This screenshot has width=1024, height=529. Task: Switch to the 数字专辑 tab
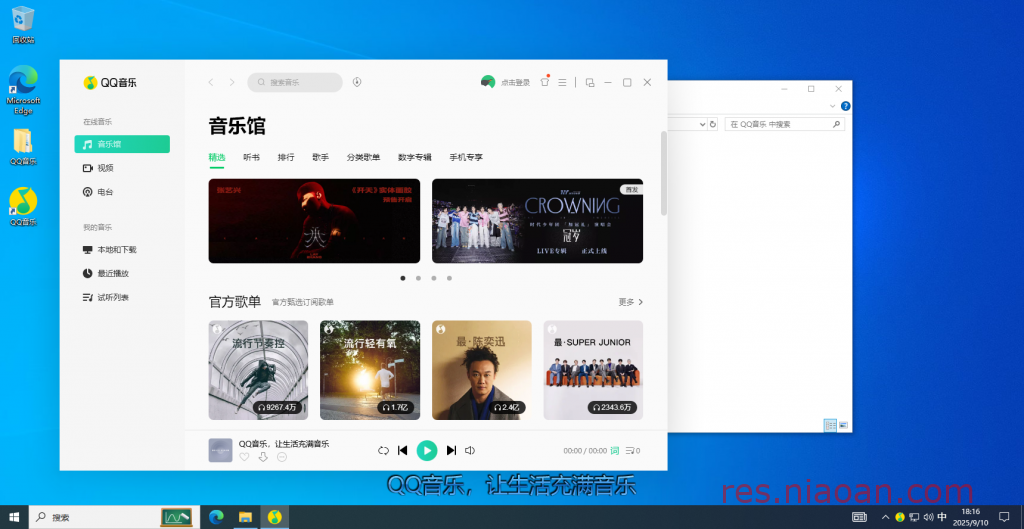point(415,157)
